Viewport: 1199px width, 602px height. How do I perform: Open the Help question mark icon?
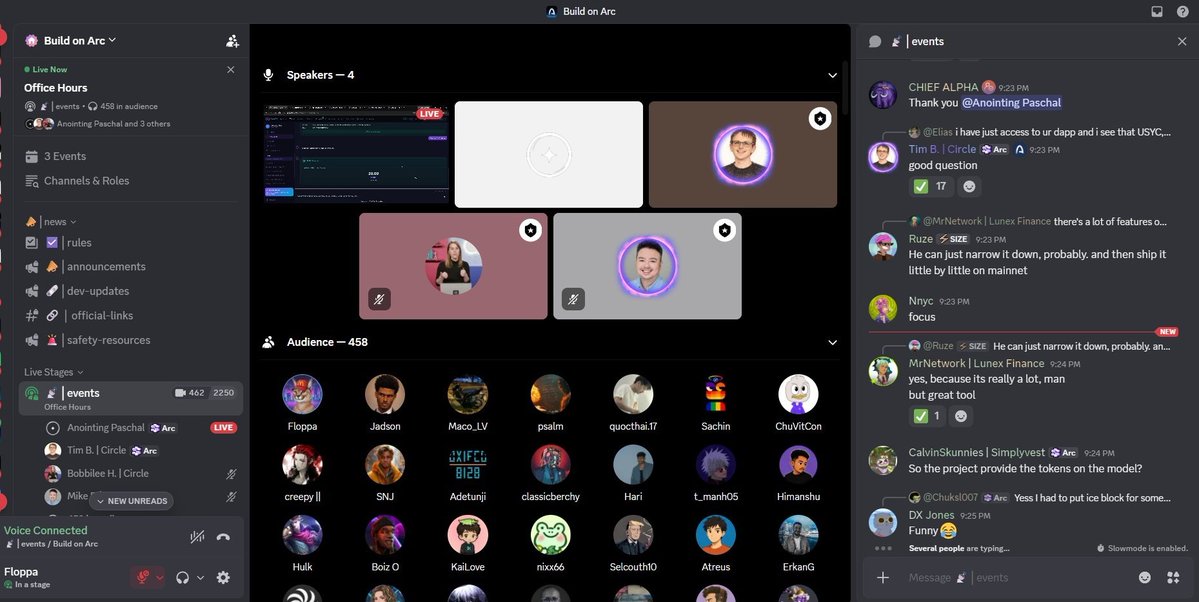point(1182,11)
